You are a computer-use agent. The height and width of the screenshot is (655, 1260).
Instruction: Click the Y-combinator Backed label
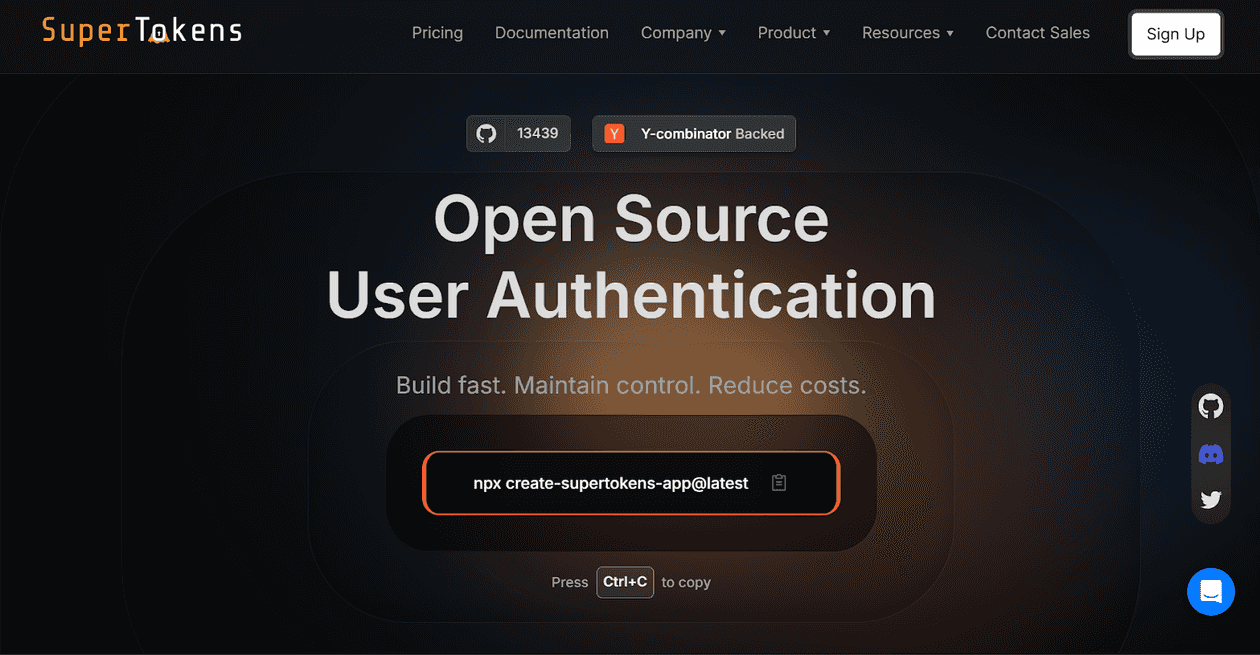pos(711,133)
